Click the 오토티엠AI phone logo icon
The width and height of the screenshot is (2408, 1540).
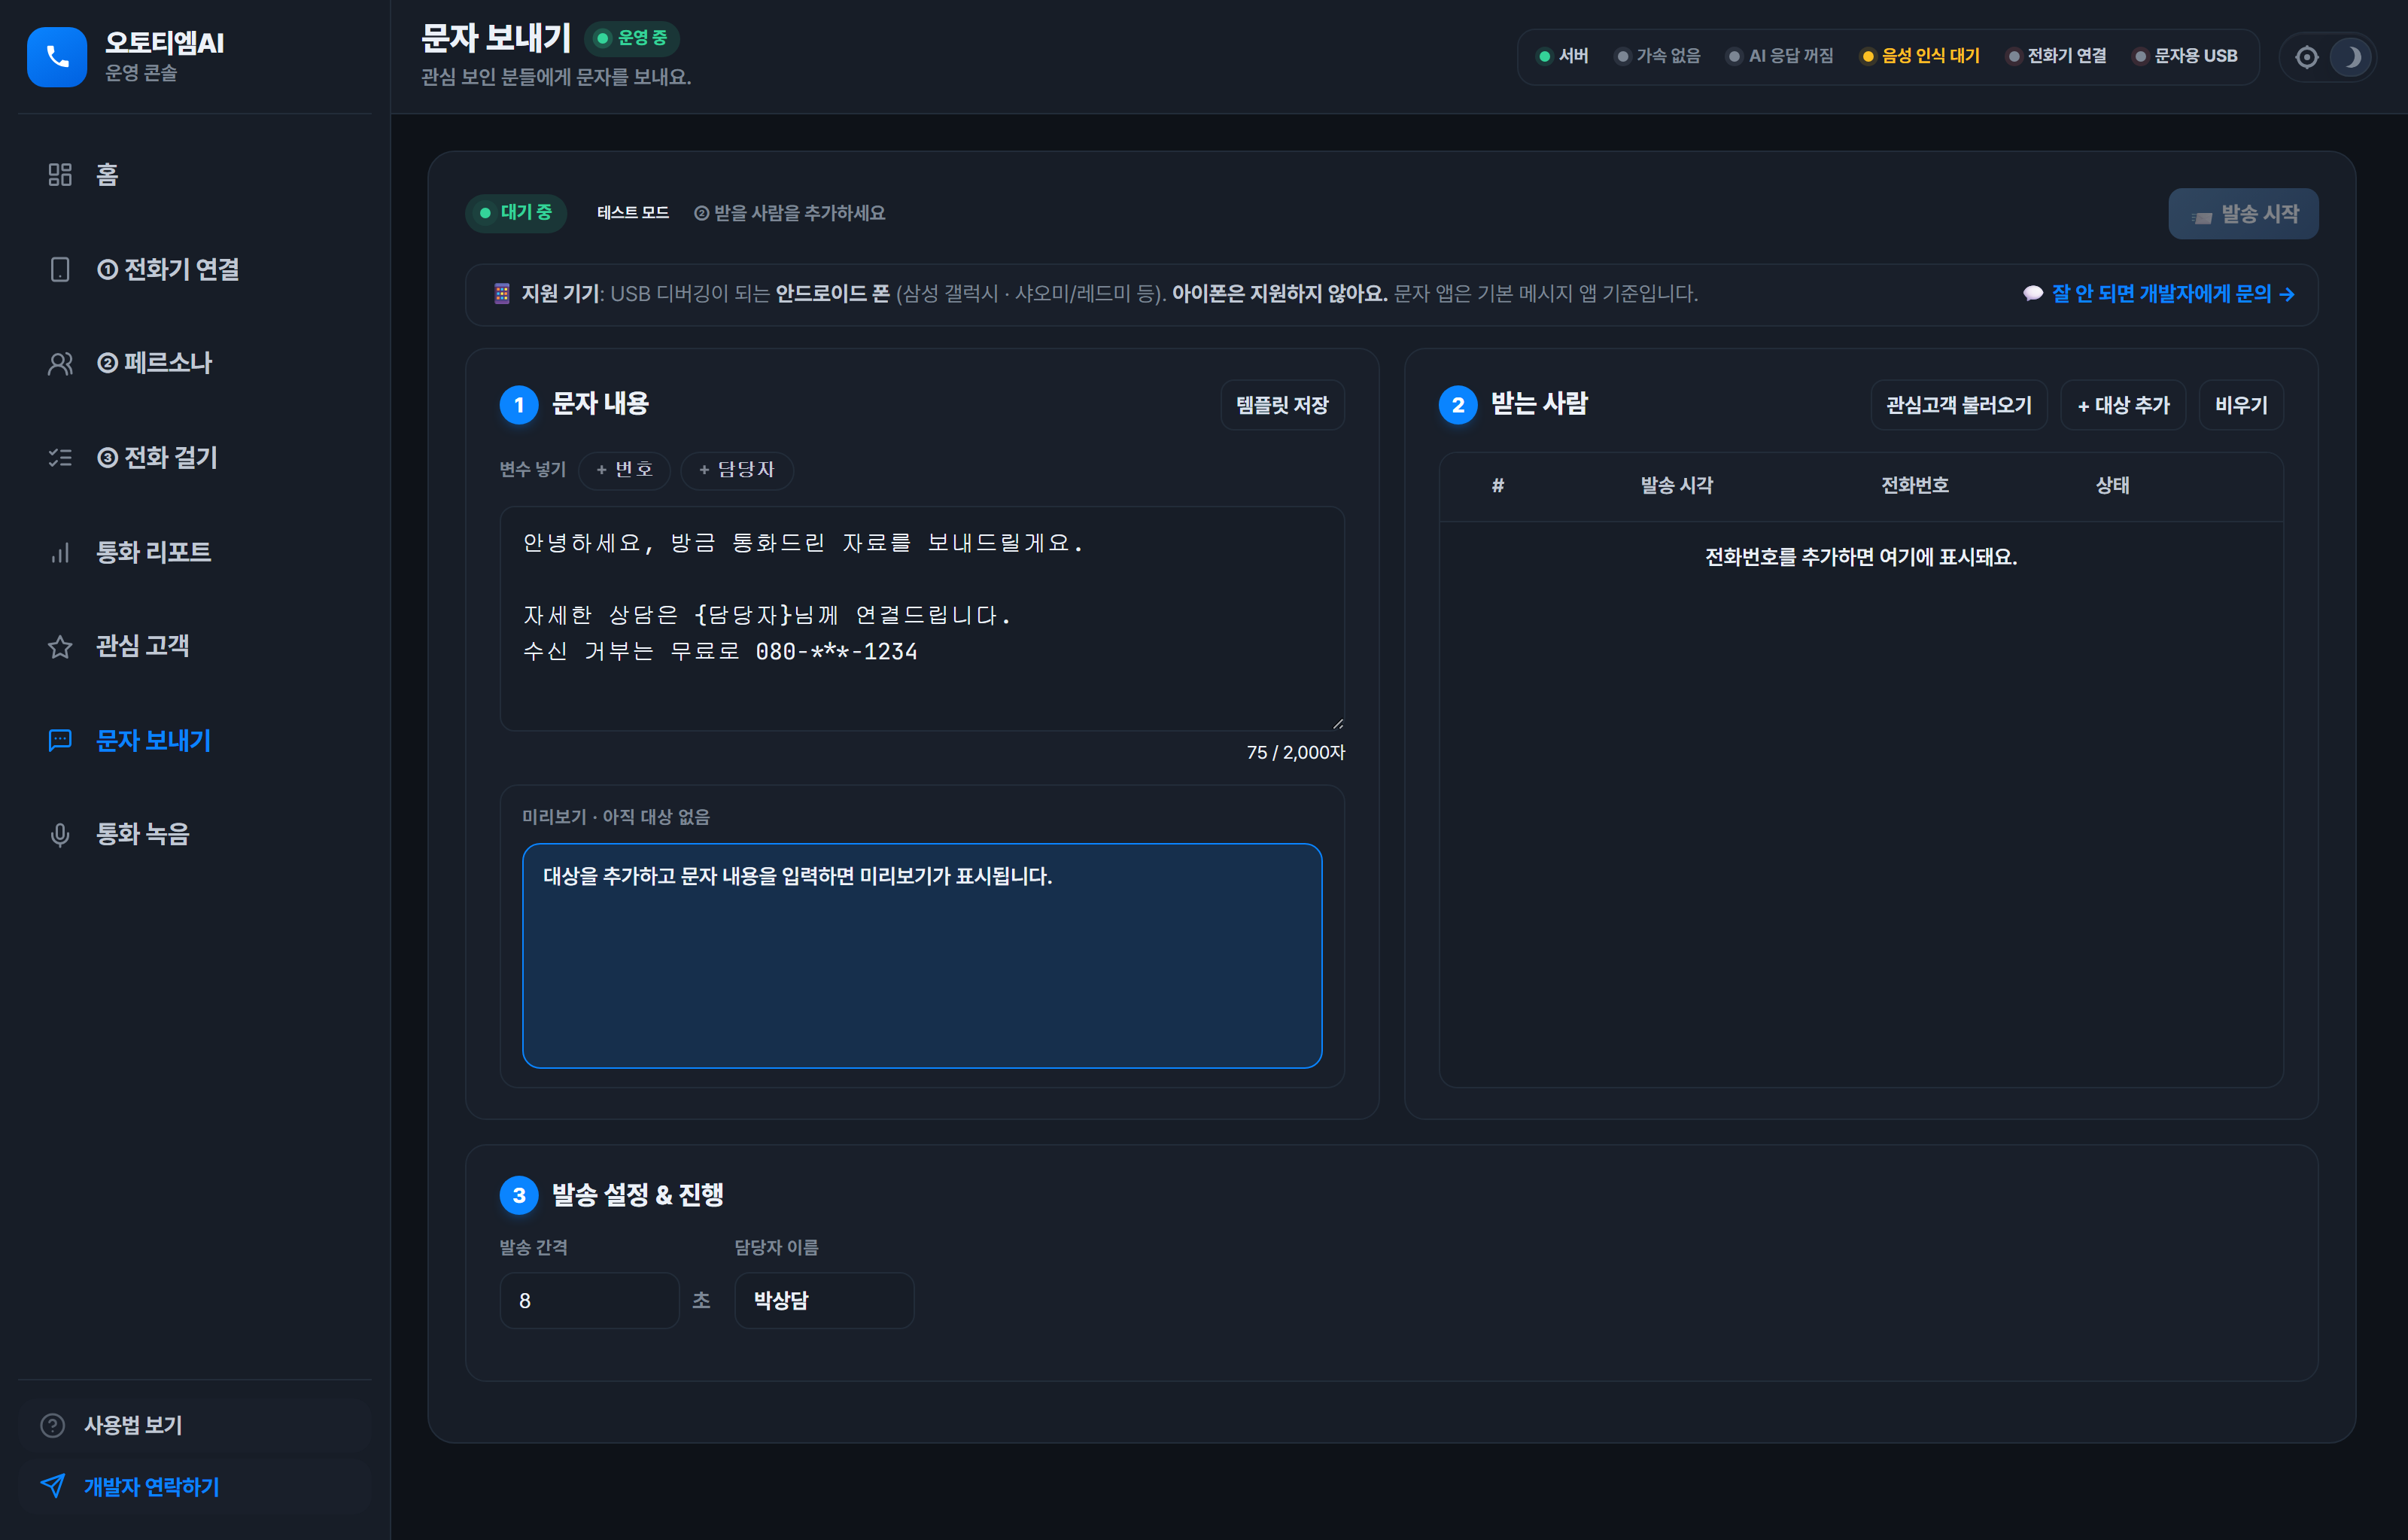tap(57, 57)
